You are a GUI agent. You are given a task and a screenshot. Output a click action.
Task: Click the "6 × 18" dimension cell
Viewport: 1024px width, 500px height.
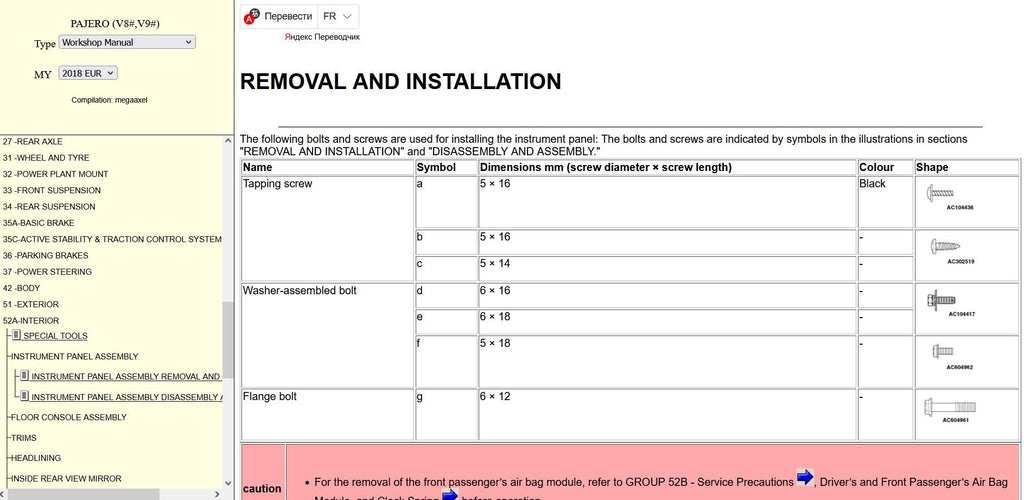click(x=667, y=322)
